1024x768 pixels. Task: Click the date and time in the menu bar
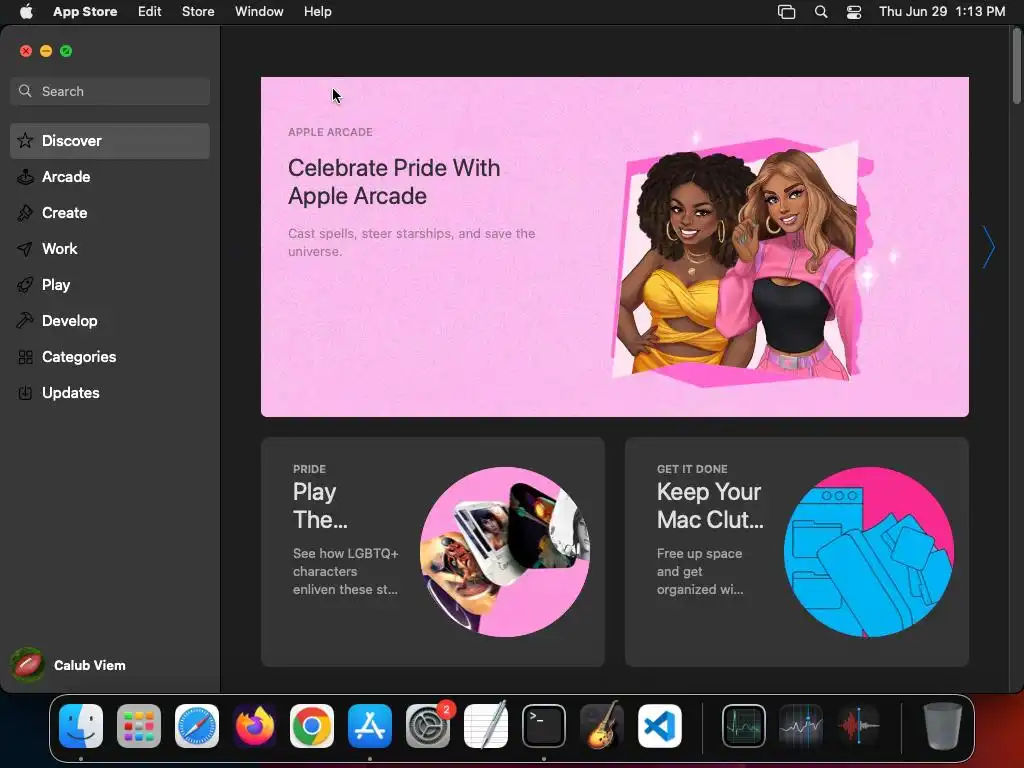click(942, 12)
